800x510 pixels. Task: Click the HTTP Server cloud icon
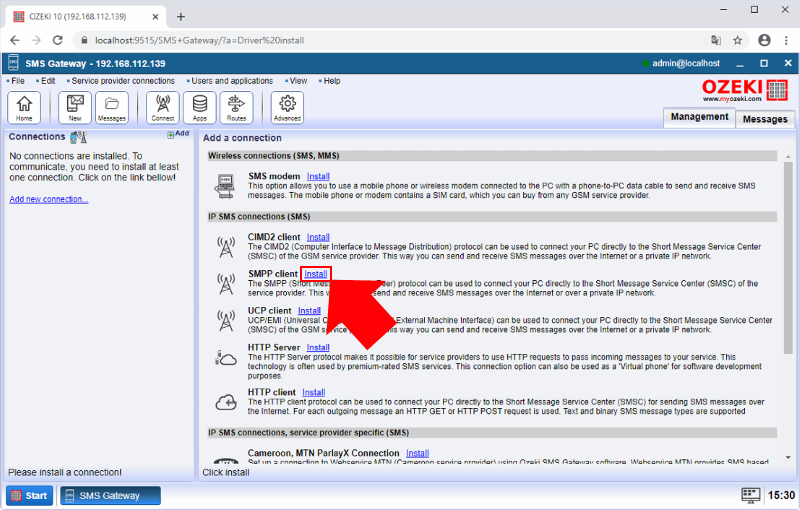pos(226,358)
